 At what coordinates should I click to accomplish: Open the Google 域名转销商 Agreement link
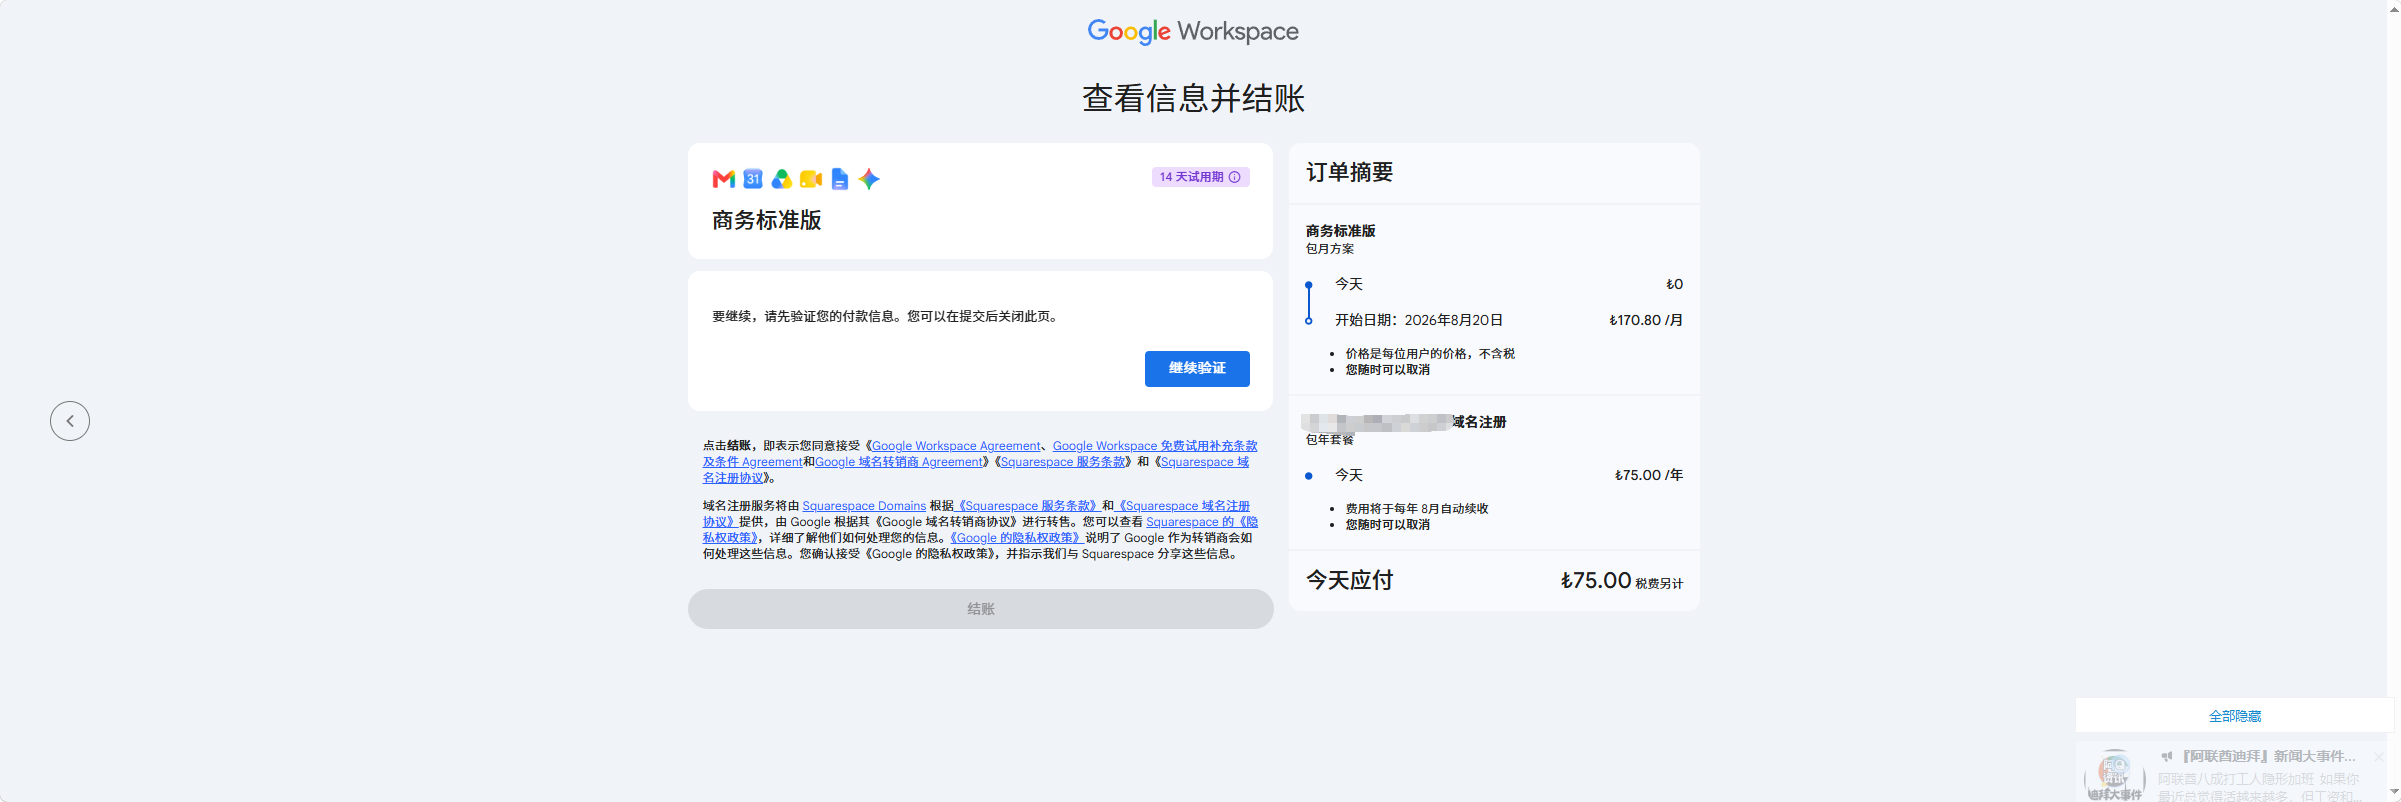coord(898,462)
